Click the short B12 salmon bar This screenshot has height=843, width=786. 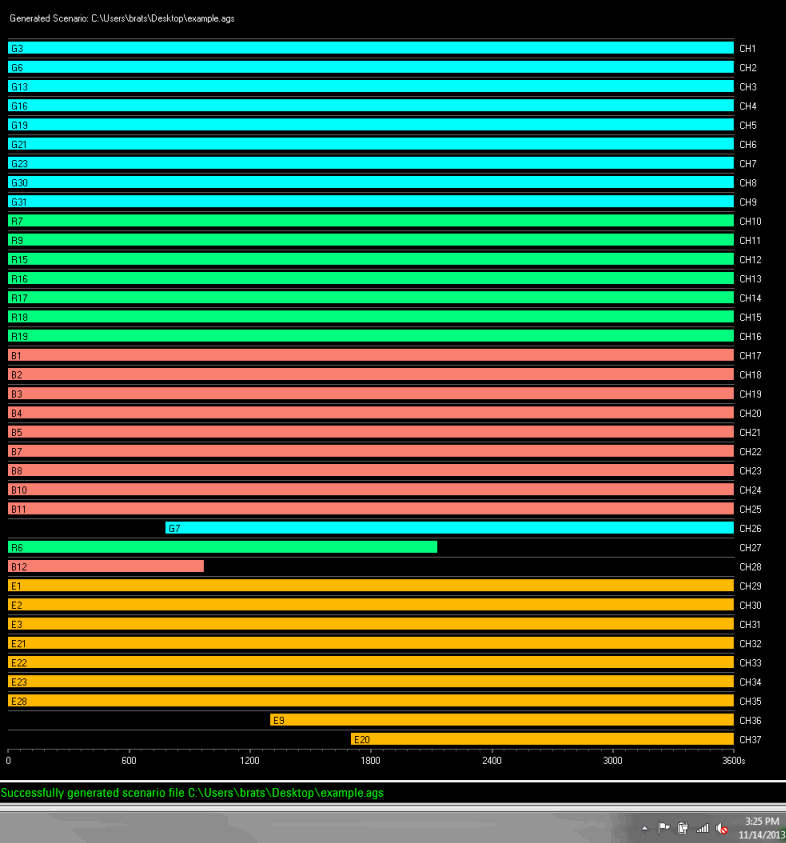(x=106, y=567)
